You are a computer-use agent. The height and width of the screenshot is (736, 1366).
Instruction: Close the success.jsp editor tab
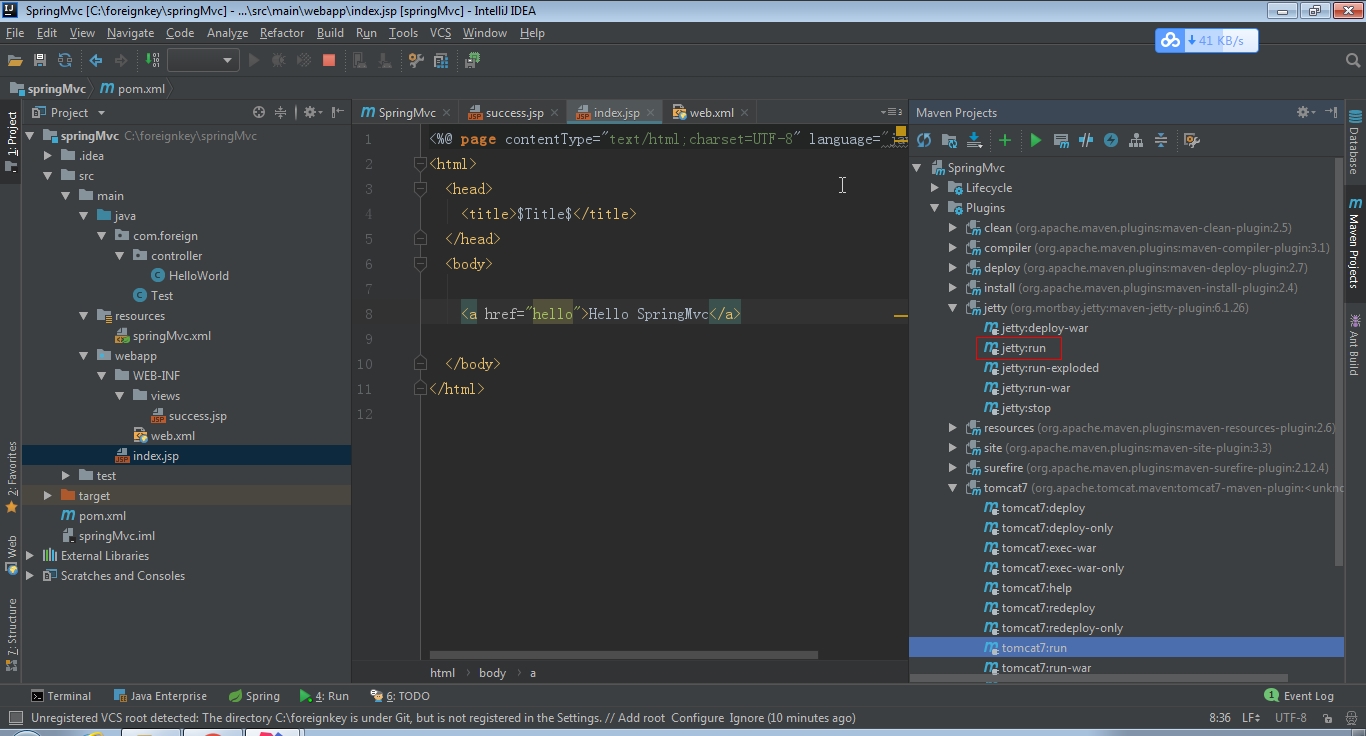click(x=553, y=113)
